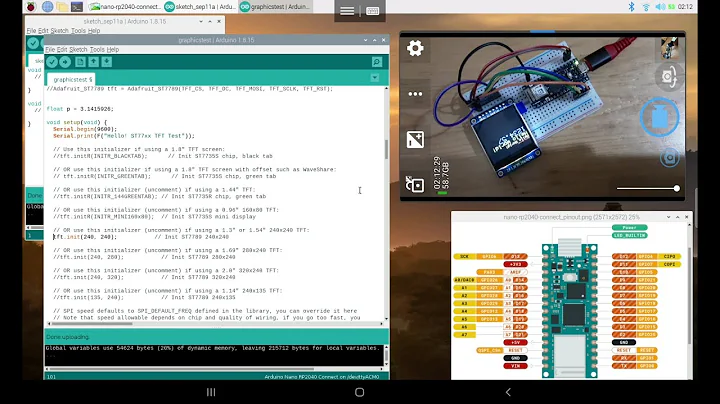Open the Raspberry Pi main menu
Screen dimensions: 720x404
[31, 6]
